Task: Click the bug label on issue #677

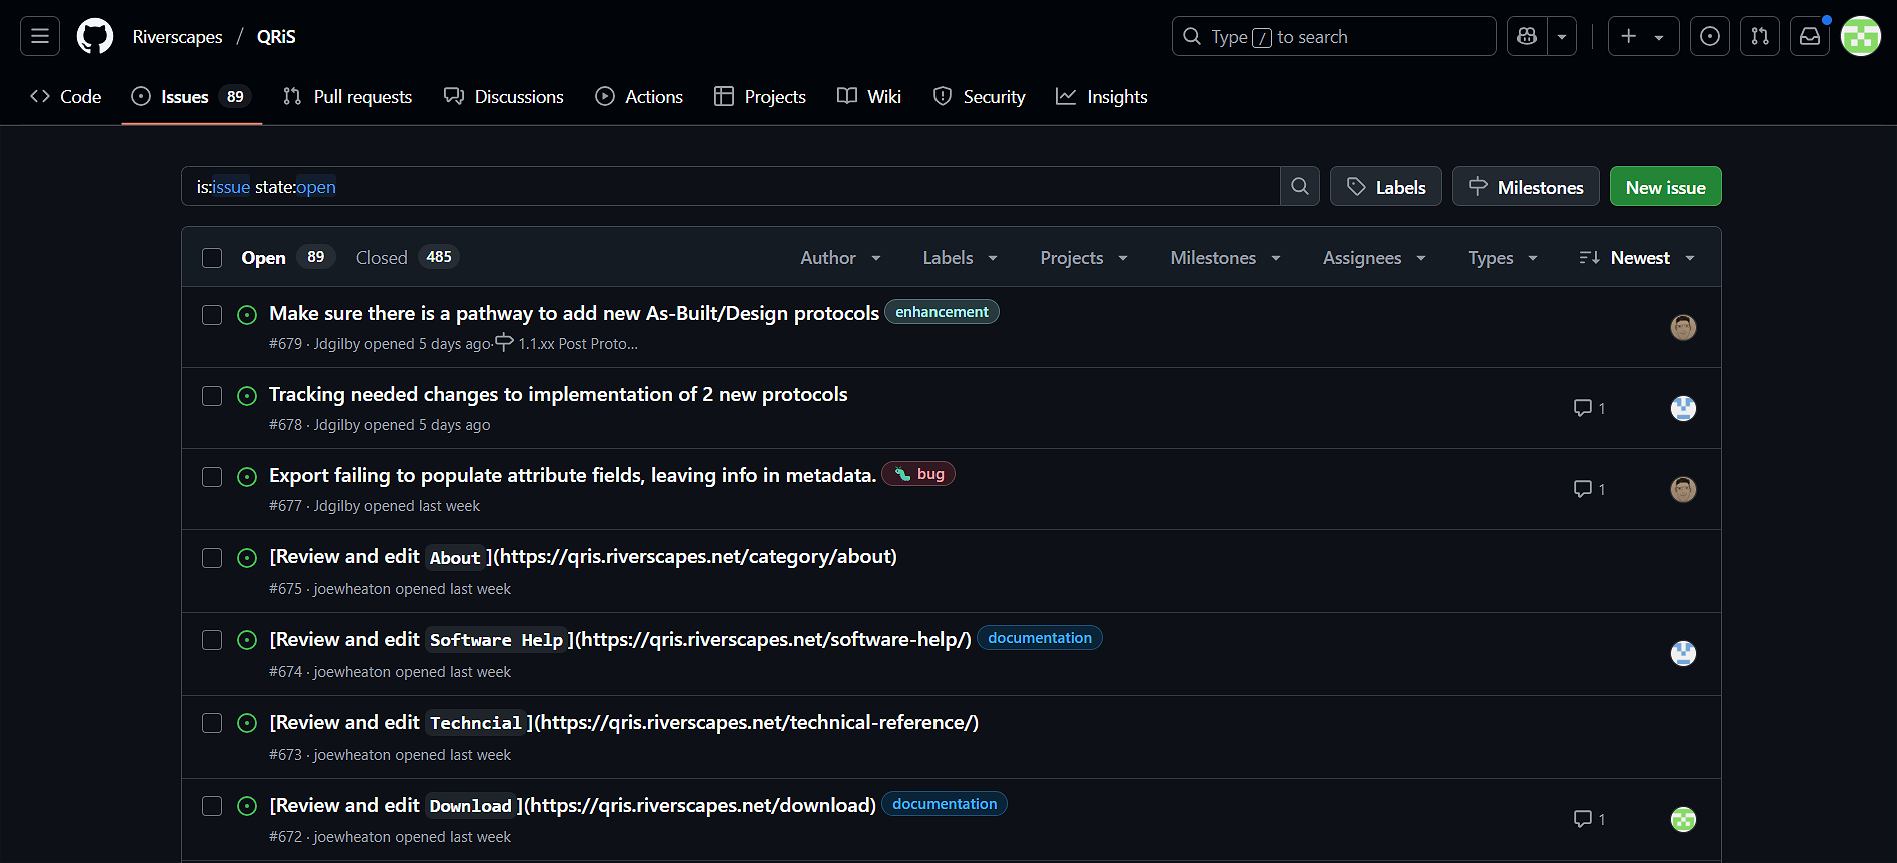Action: 919,474
